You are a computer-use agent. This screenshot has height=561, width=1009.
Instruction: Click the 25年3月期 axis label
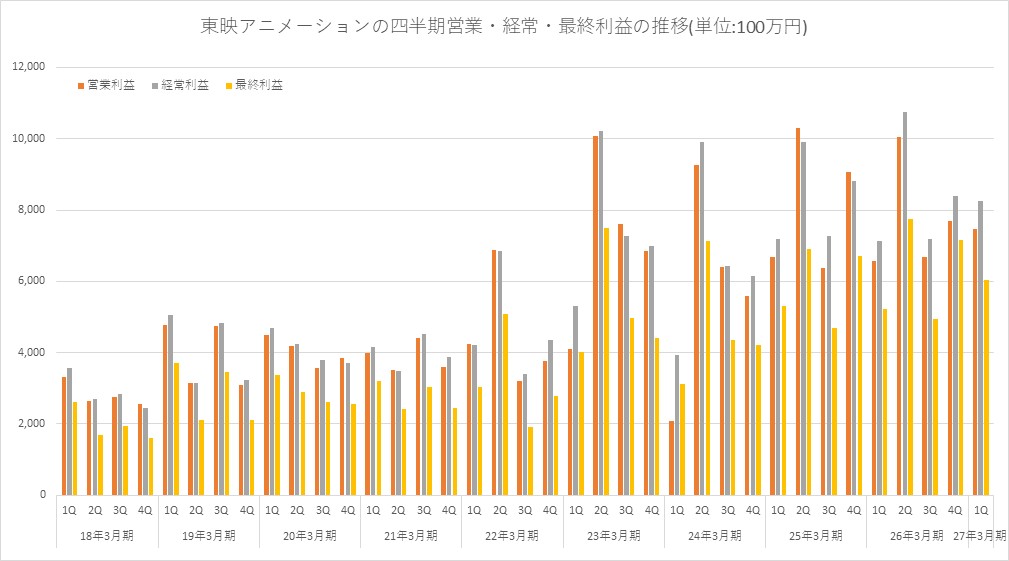pyautogui.click(x=815, y=535)
